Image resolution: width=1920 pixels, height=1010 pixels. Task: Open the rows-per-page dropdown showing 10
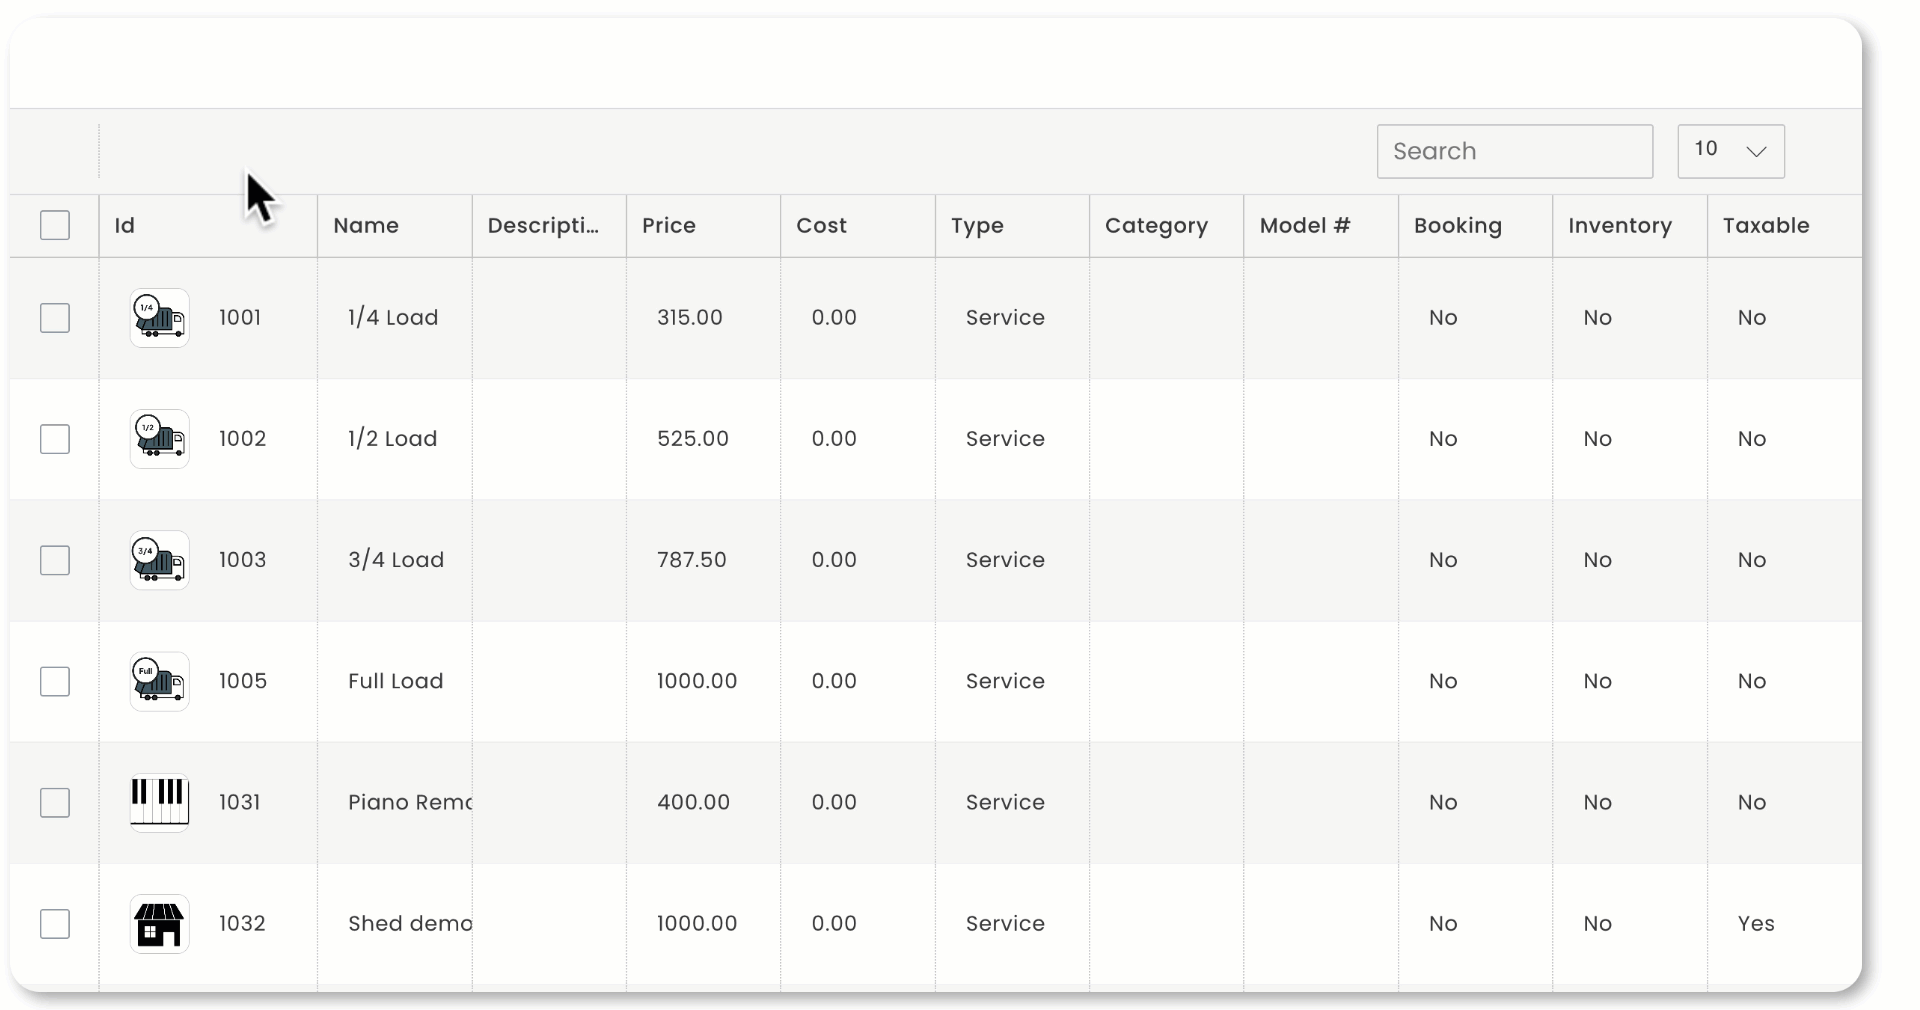click(1731, 151)
